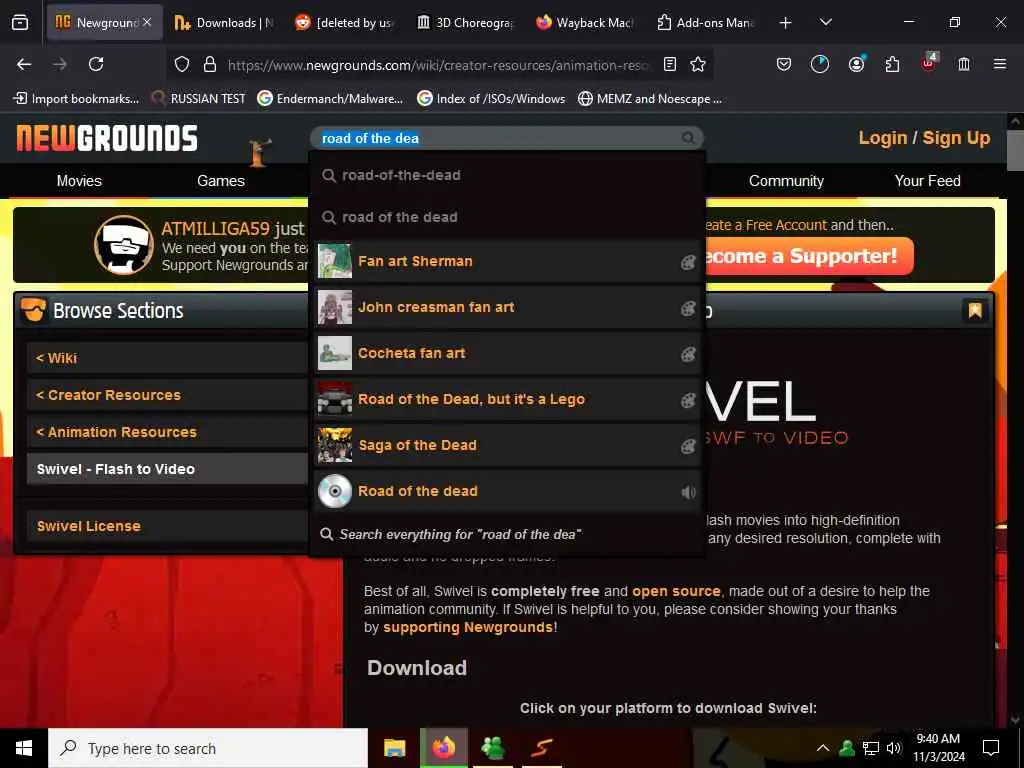Open the extensions puzzle piece icon
Image resolution: width=1024 pixels, height=768 pixels.
[892, 64]
